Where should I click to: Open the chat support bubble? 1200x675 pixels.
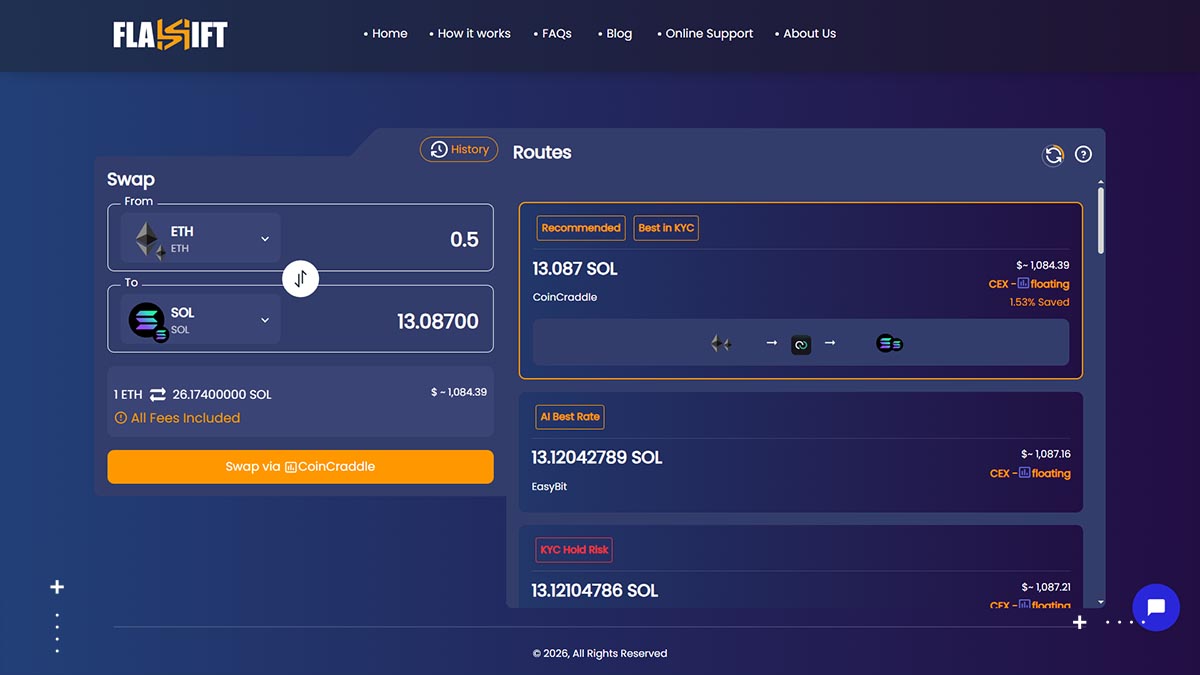pyautogui.click(x=1156, y=607)
